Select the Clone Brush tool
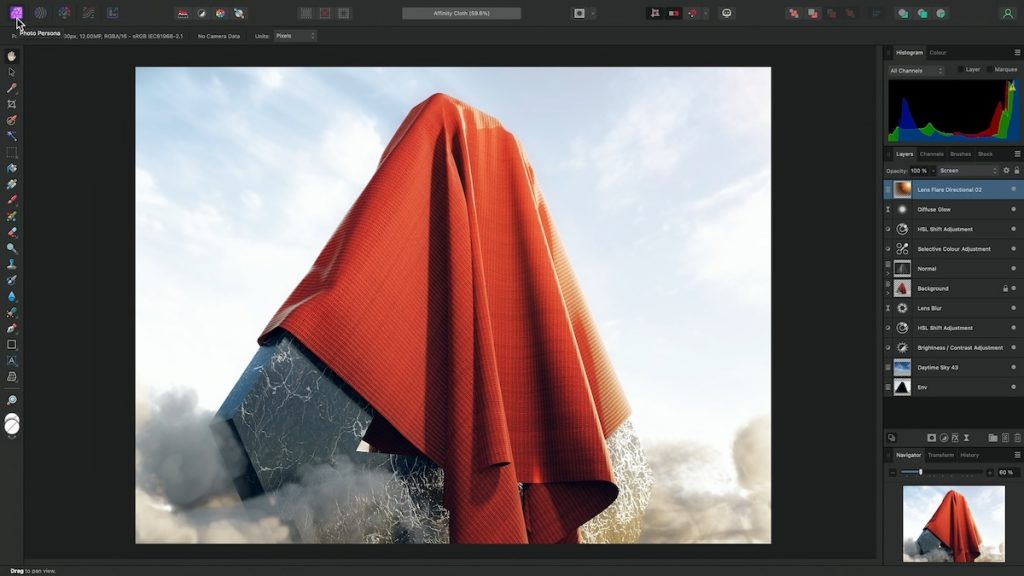 pos(12,264)
